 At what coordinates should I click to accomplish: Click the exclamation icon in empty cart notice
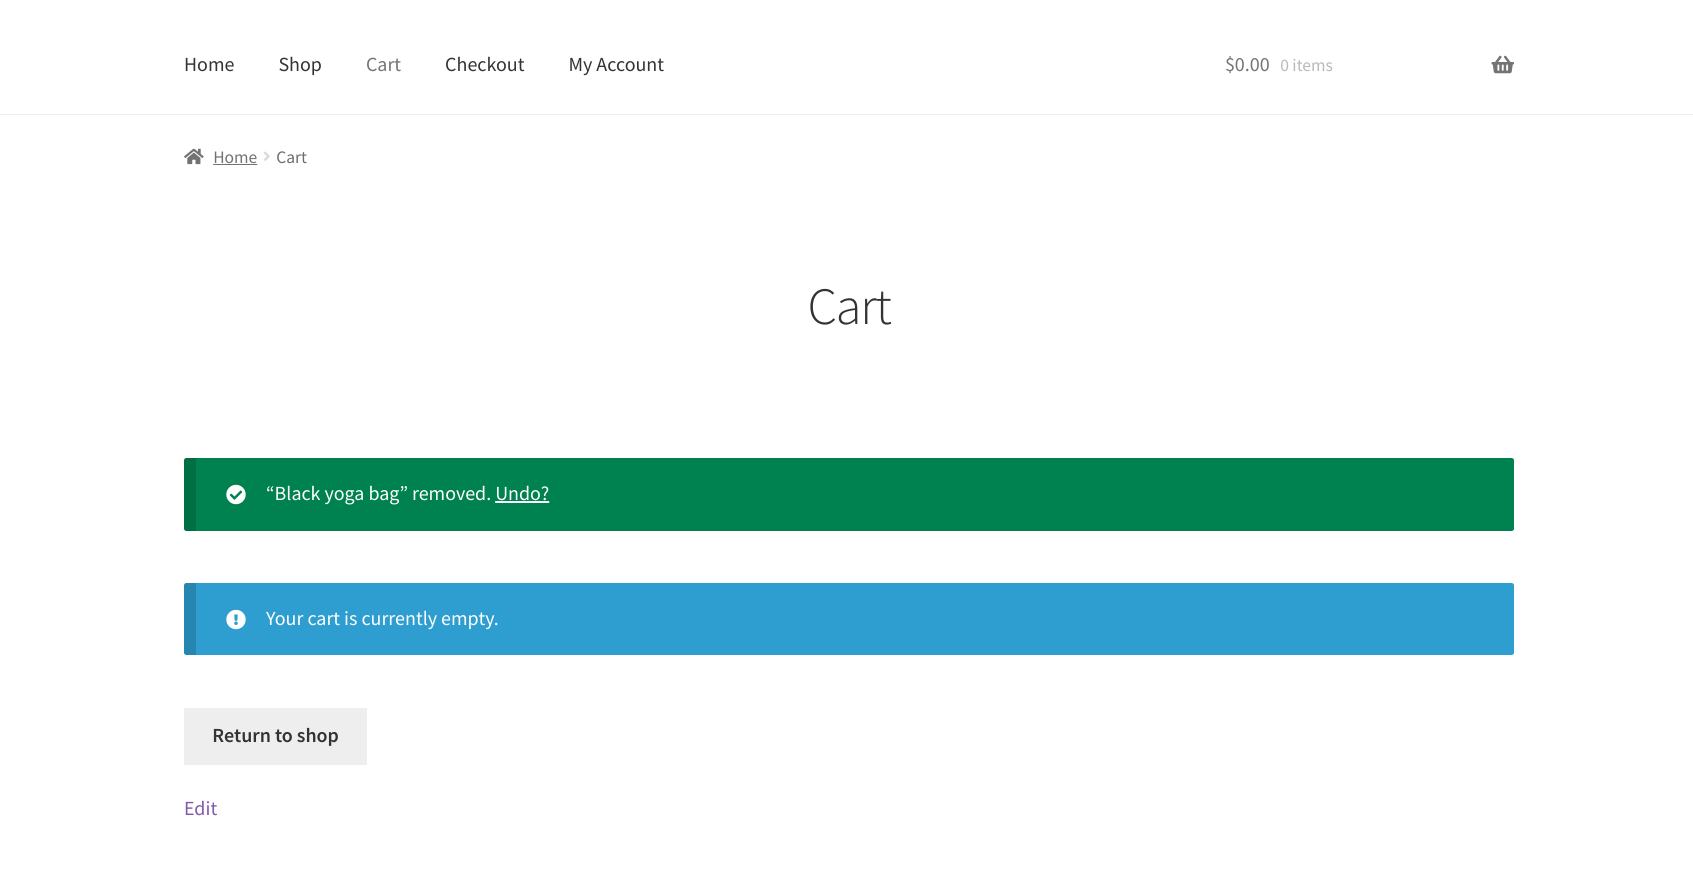tap(236, 619)
